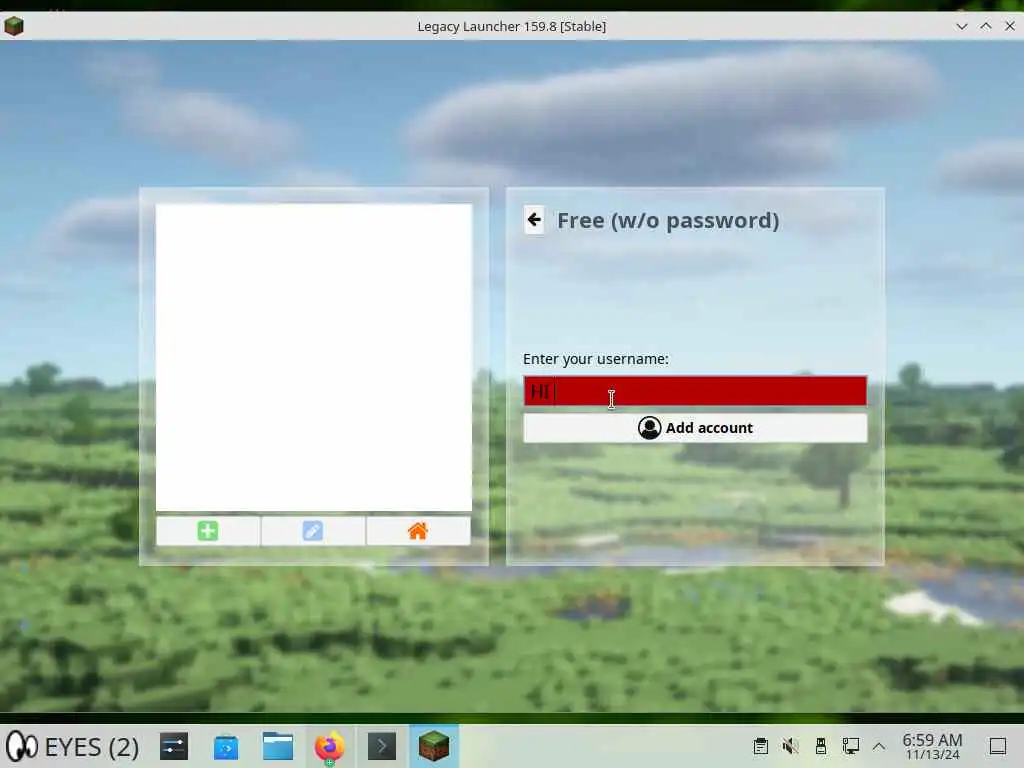Viewport: 1024px width, 768px height.
Task: Minimize the Legacy Launcher window
Action: tap(961, 26)
